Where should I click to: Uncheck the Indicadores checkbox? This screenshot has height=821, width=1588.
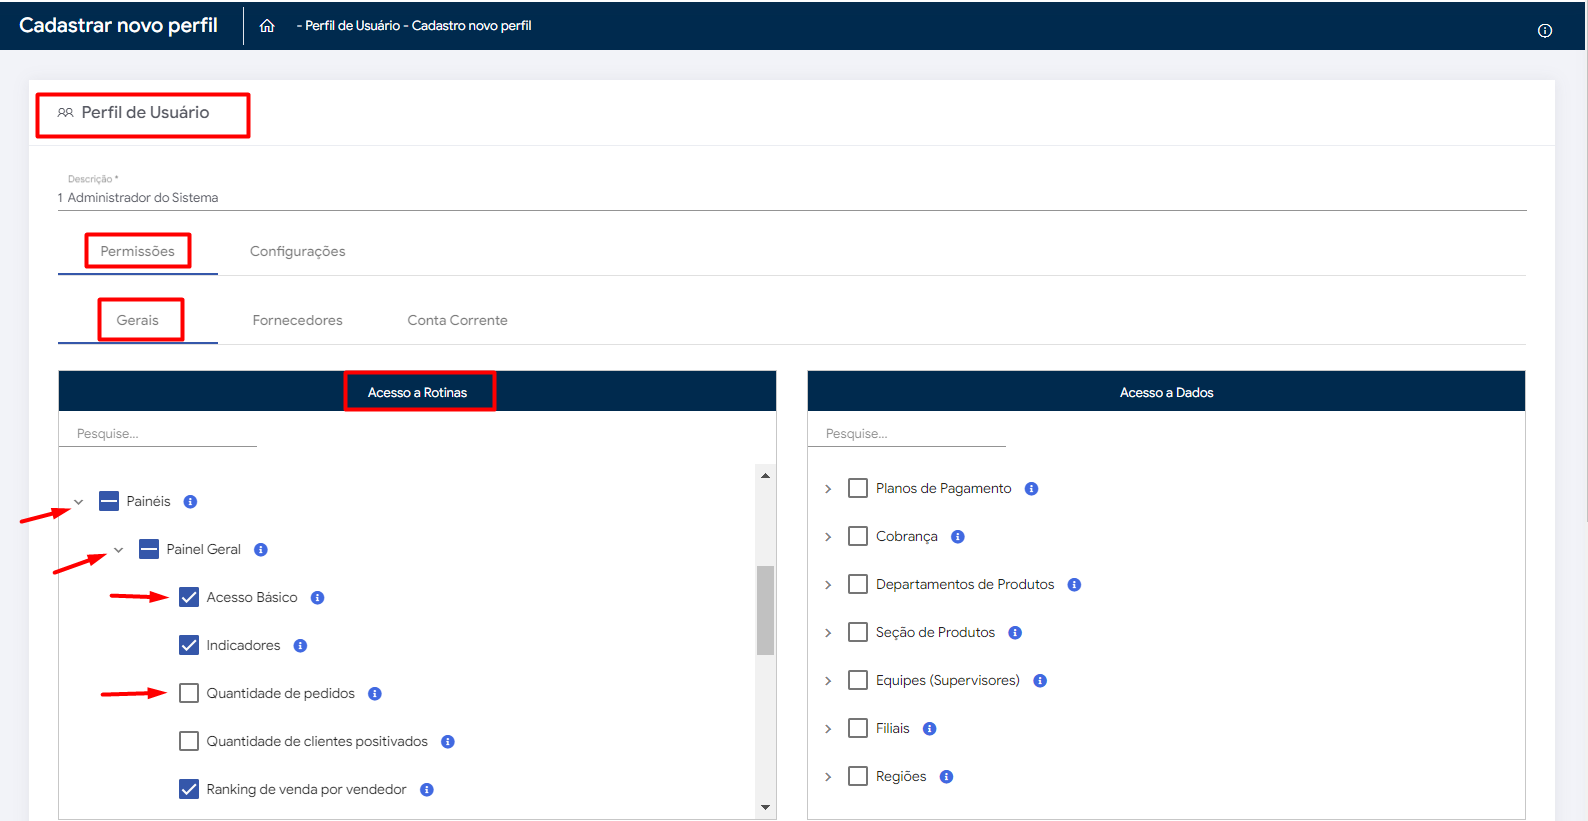click(x=189, y=645)
